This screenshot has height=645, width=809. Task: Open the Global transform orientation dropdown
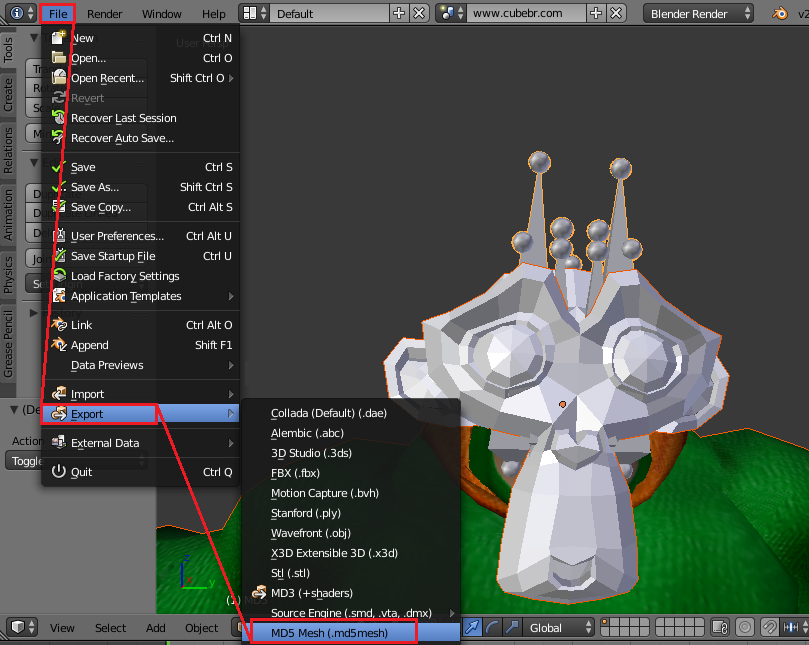pyautogui.click(x=559, y=627)
